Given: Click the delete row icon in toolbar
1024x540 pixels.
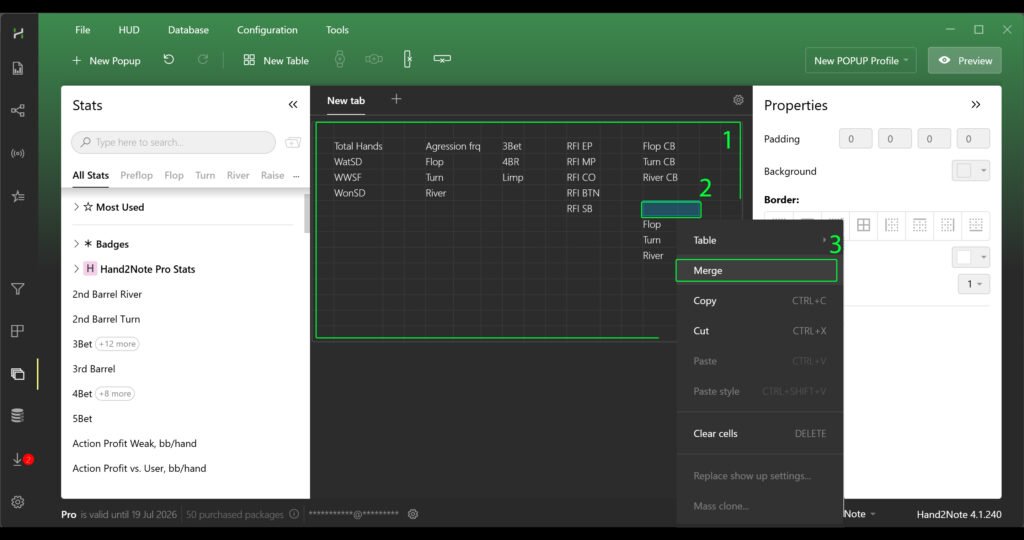Looking at the screenshot, I should tap(441, 60).
